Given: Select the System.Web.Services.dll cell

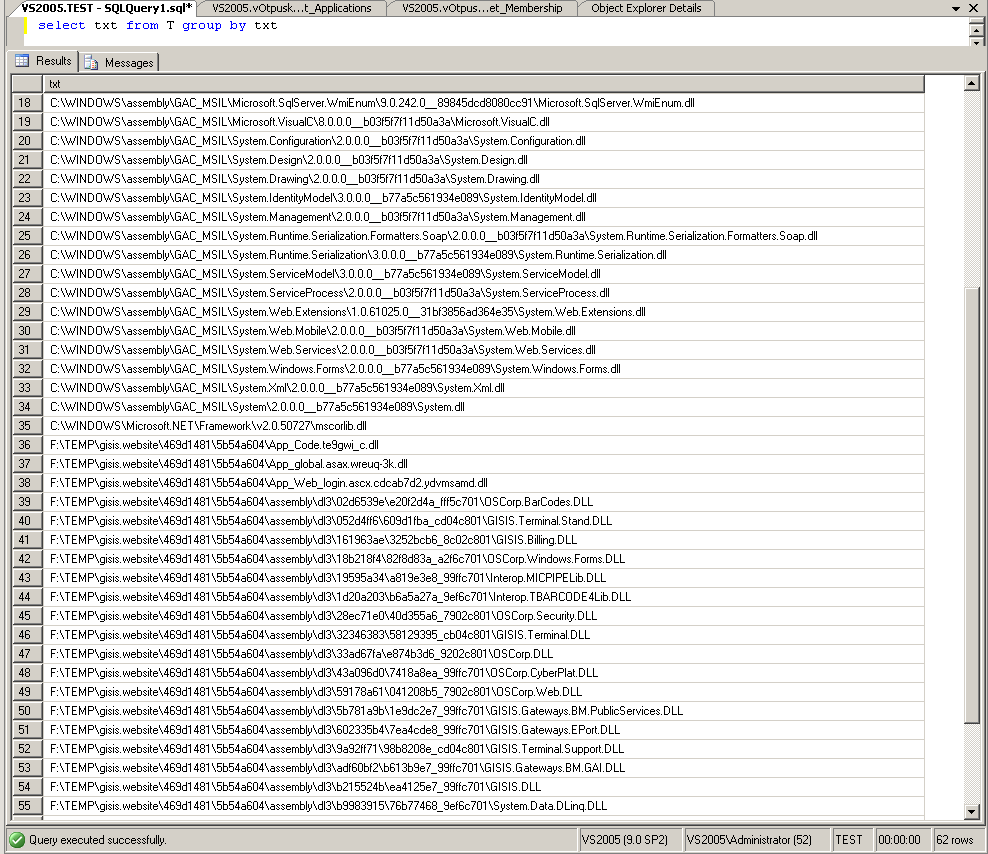Looking at the screenshot, I should [483, 350].
